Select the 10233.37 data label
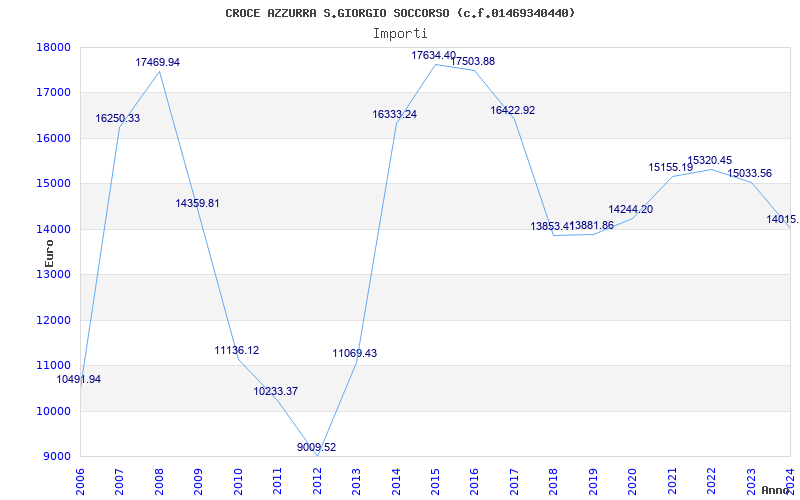 click(x=276, y=391)
